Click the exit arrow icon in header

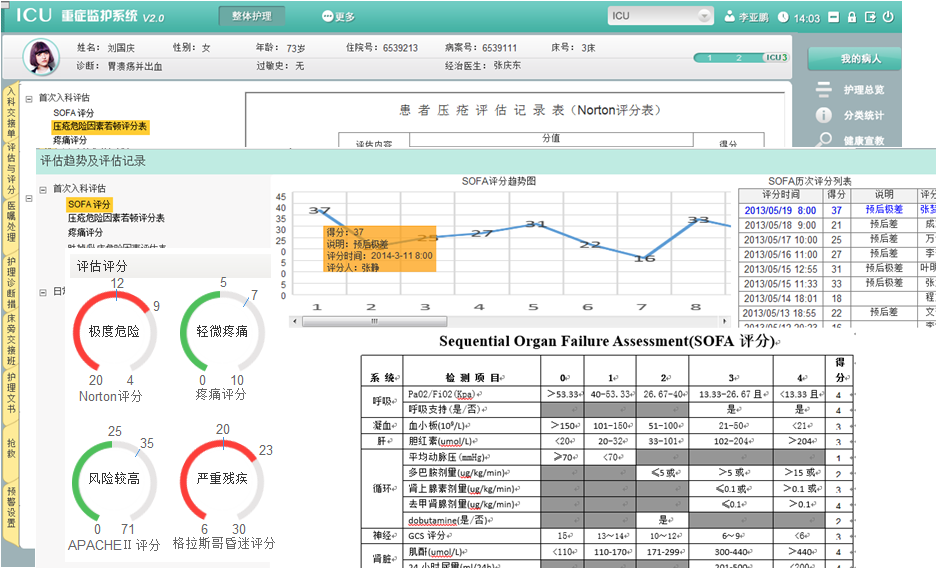(870, 17)
